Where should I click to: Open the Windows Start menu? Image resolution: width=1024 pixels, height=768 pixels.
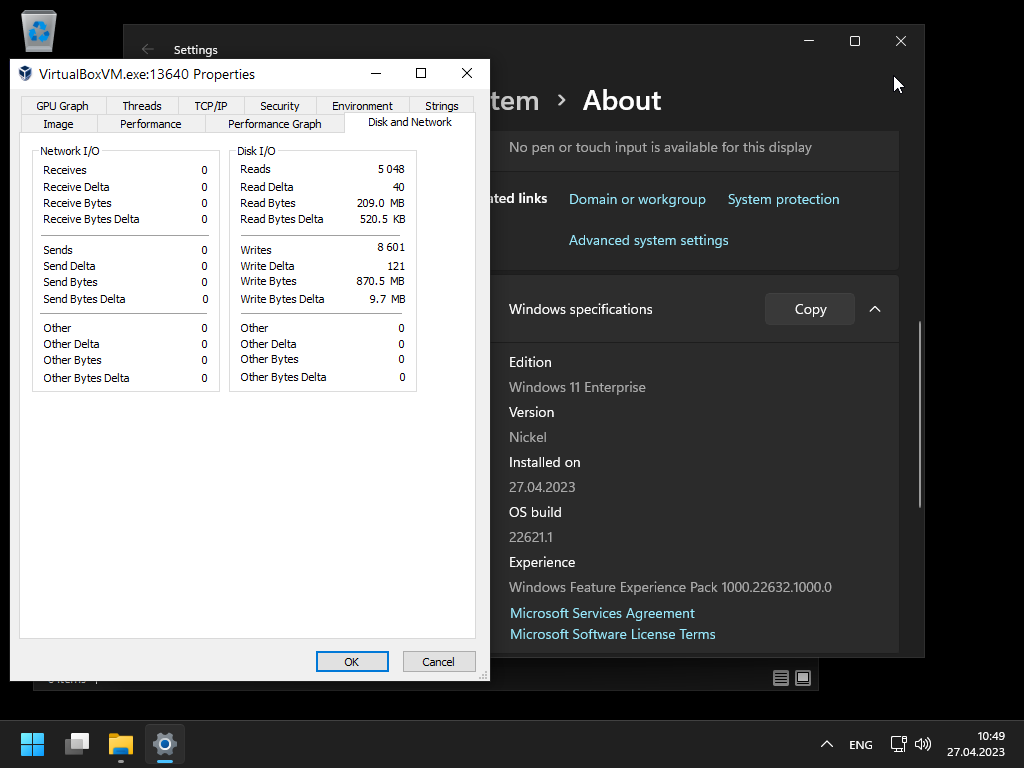click(x=32, y=744)
